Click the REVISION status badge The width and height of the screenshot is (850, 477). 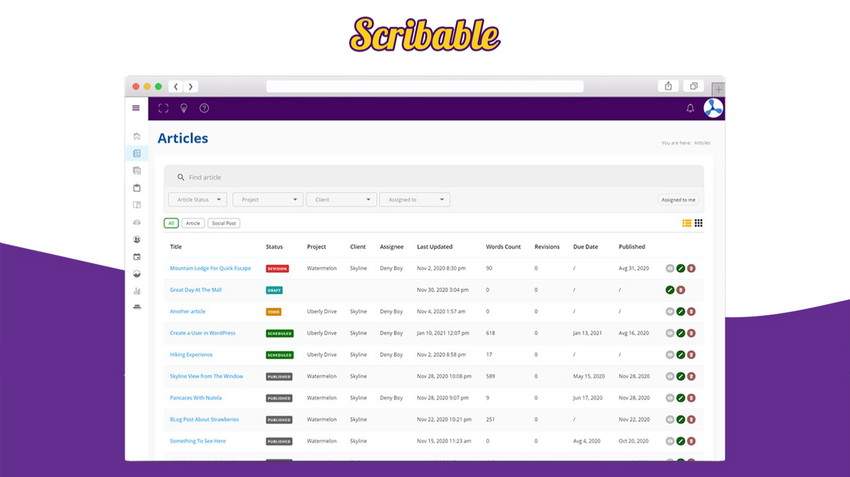(277, 268)
